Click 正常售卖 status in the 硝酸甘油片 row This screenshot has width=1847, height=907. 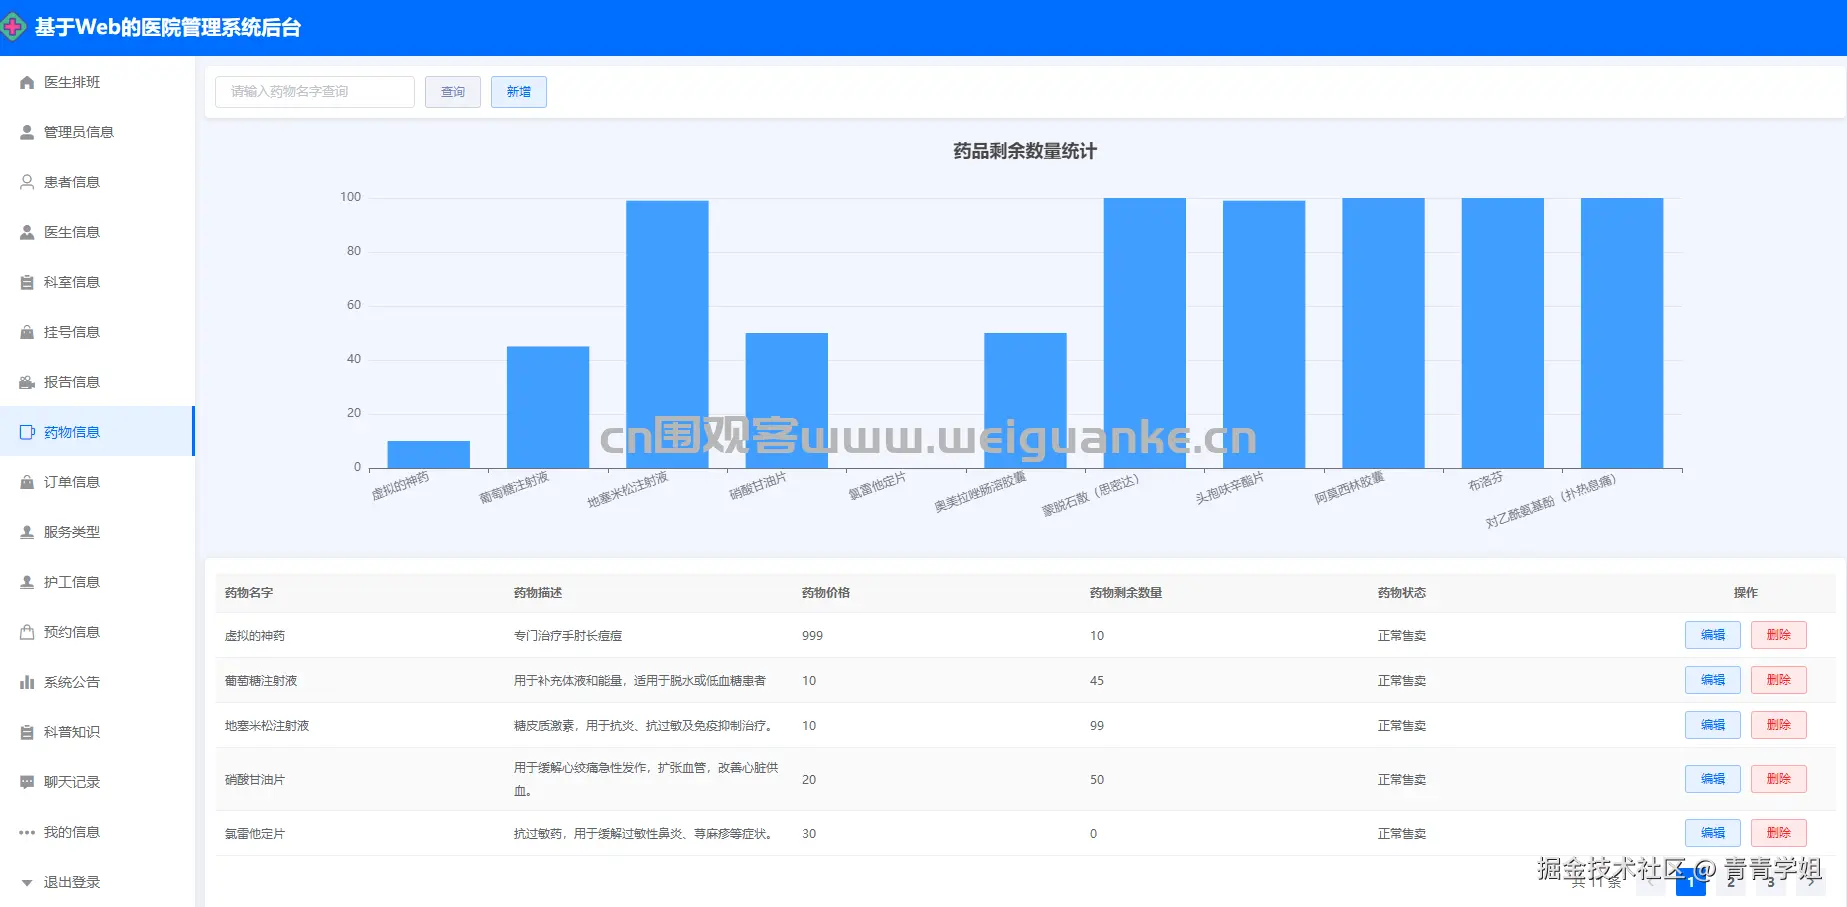click(x=1402, y=780)
